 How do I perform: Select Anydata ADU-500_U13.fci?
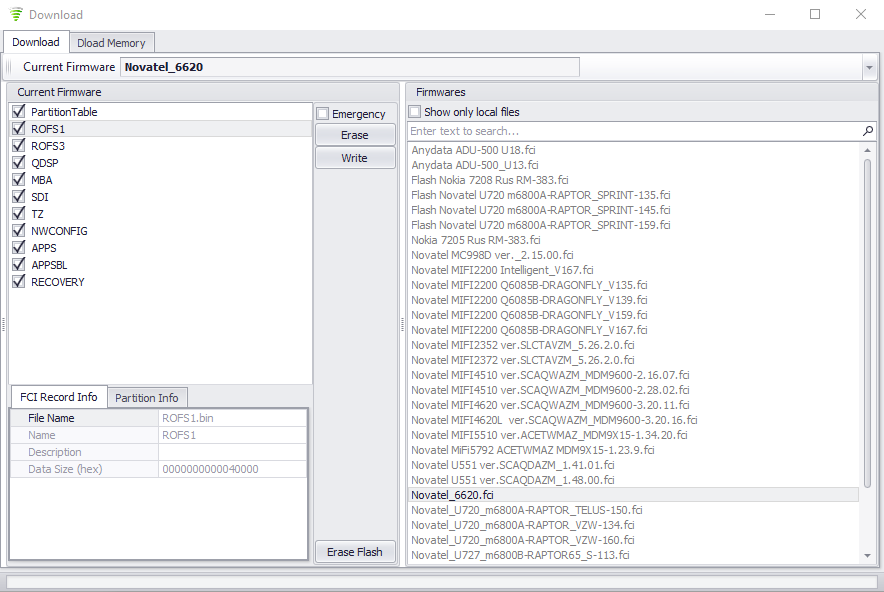click(475, 165)
